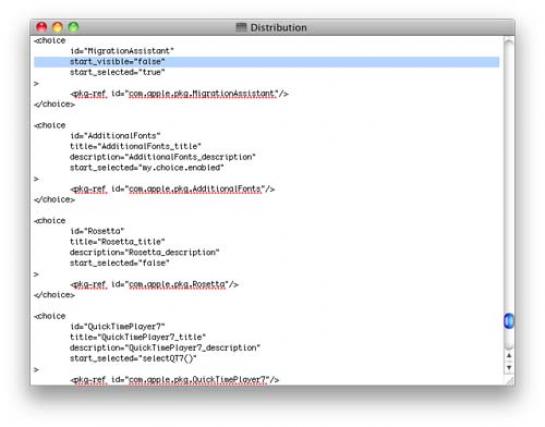Click the id="Rosetta" attribute line
This screenshot has width=545, height=427.
pos(97,231)
